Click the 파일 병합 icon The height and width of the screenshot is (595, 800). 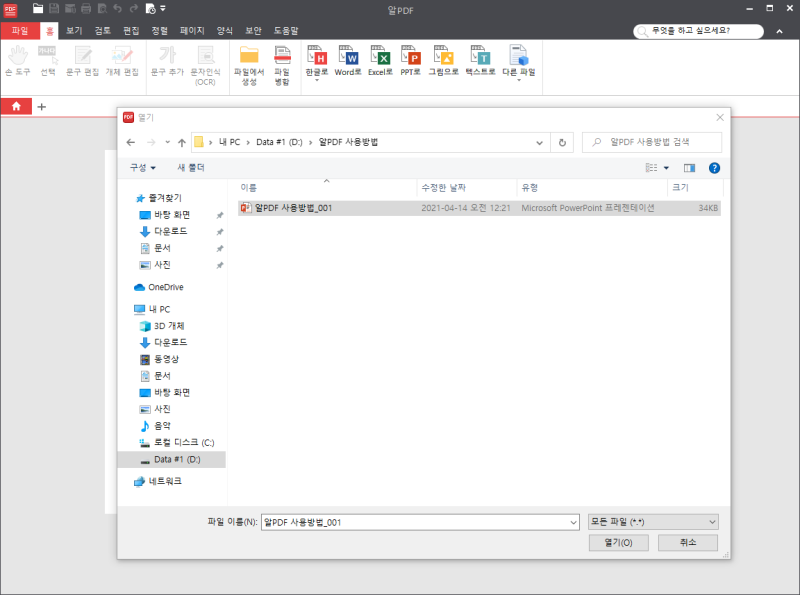pyautogui.click(x=281, y=62)
